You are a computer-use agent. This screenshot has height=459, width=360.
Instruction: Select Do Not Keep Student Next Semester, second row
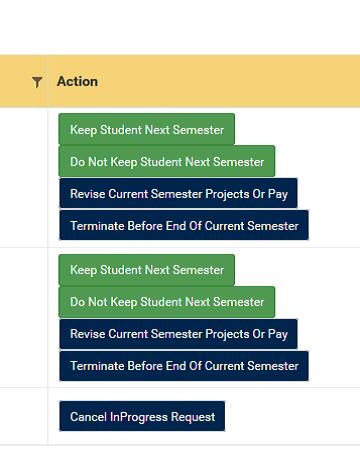[x=167, y=301]
